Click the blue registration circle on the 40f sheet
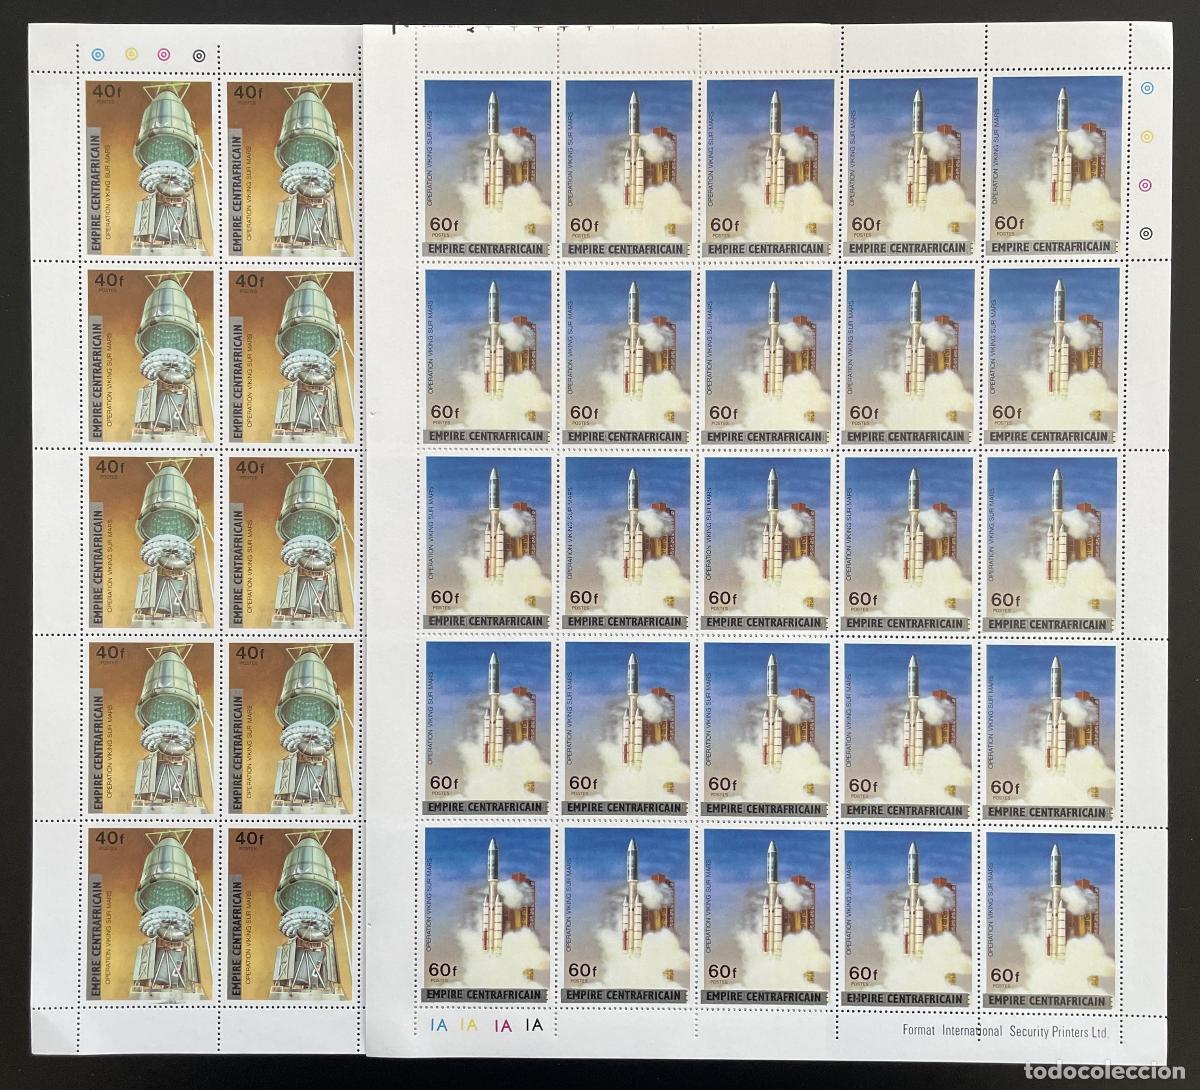The height and width of the screenshot is (1090, 1200). pyautogui.click(x=97, y=55)
